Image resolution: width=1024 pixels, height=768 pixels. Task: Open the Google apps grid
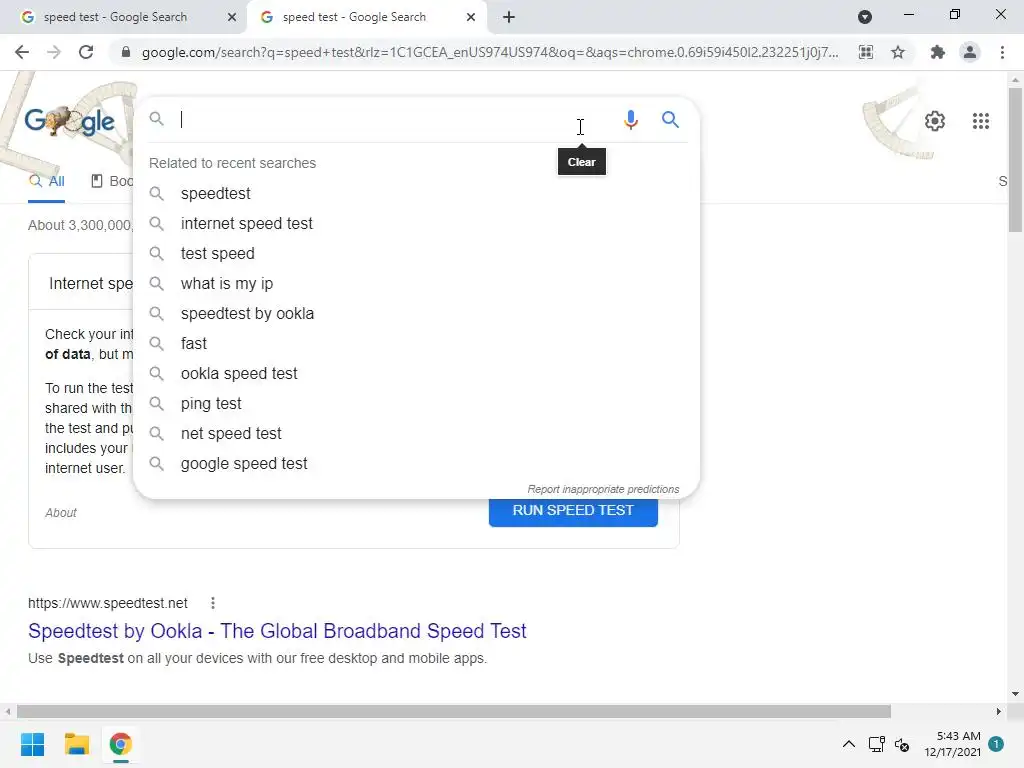(x=980, y=121)
